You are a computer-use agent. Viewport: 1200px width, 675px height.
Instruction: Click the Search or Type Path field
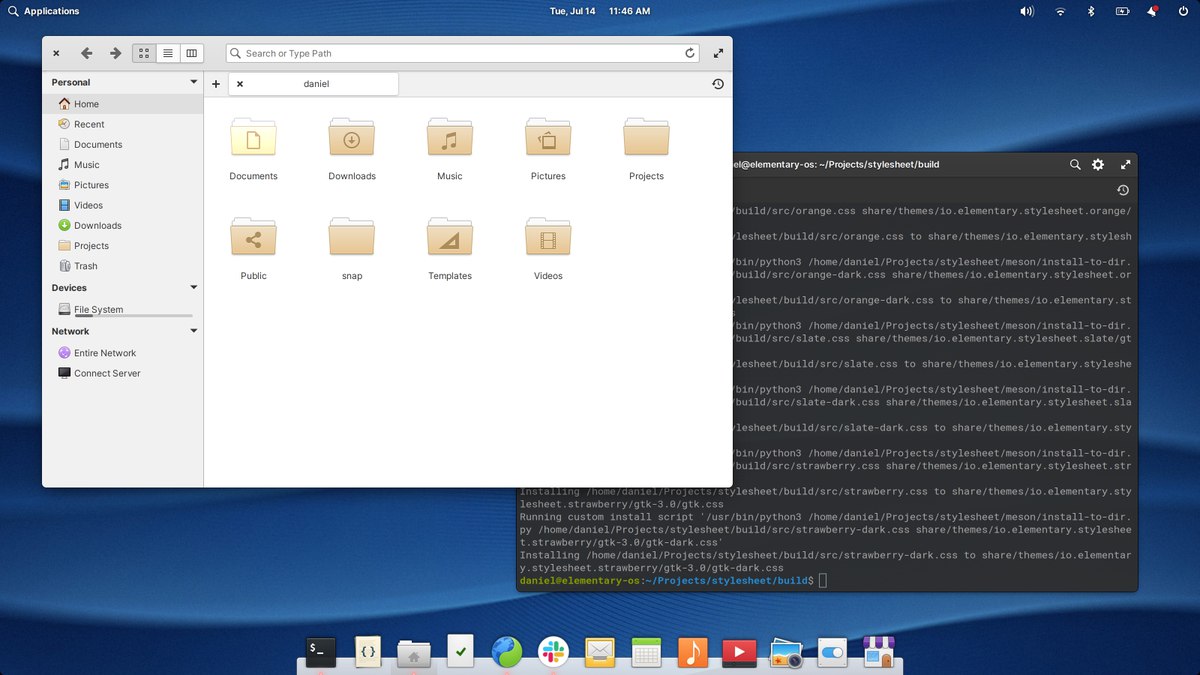click(462, 53)
